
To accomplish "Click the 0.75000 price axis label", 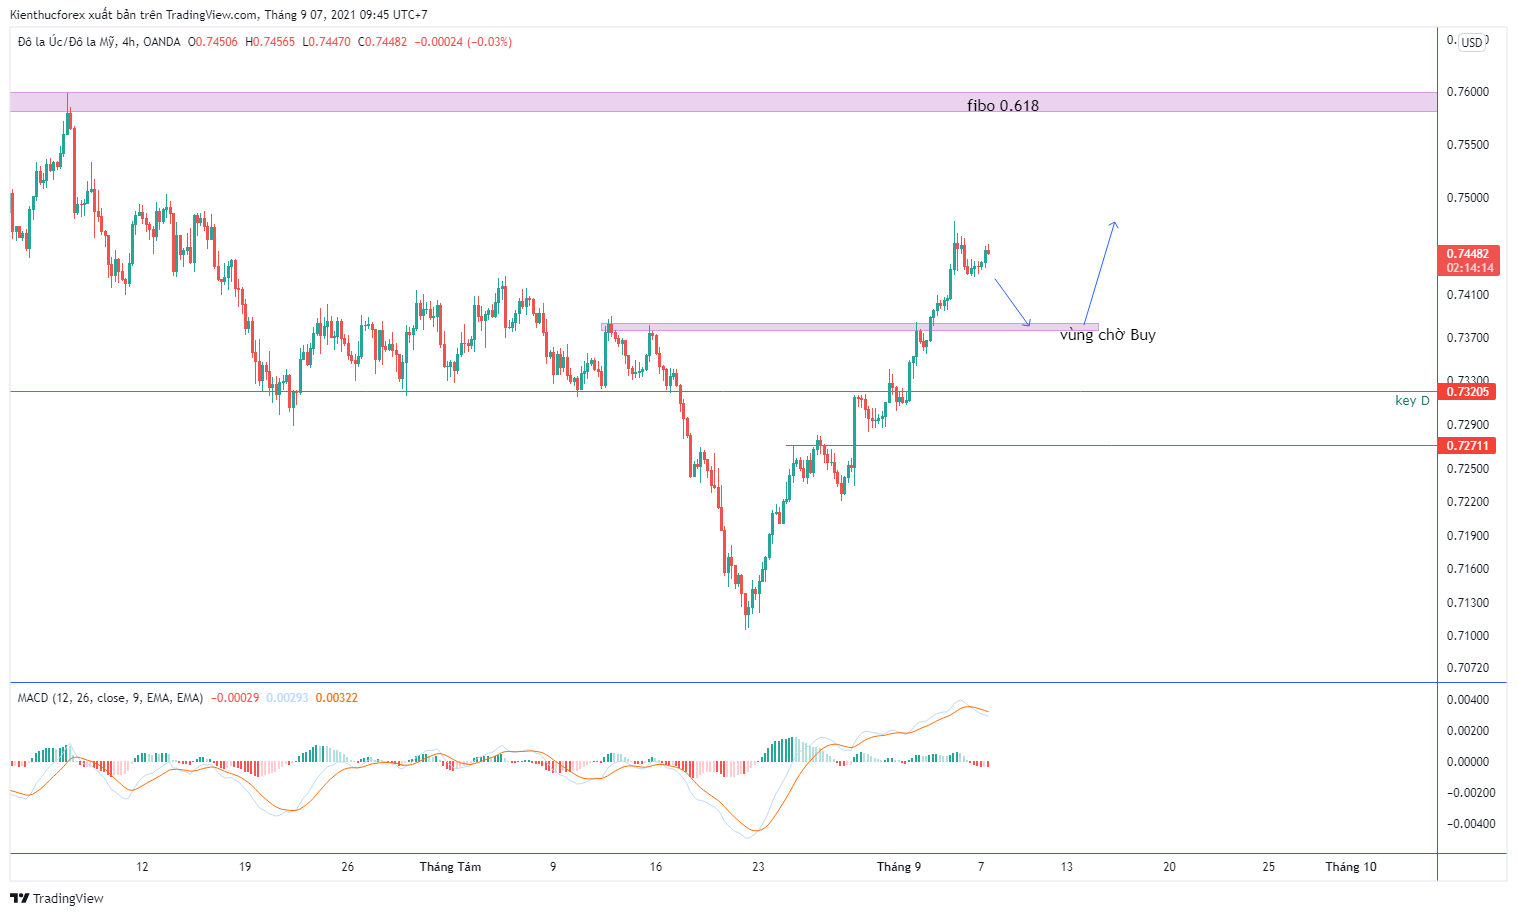I will pos(1467,198).
